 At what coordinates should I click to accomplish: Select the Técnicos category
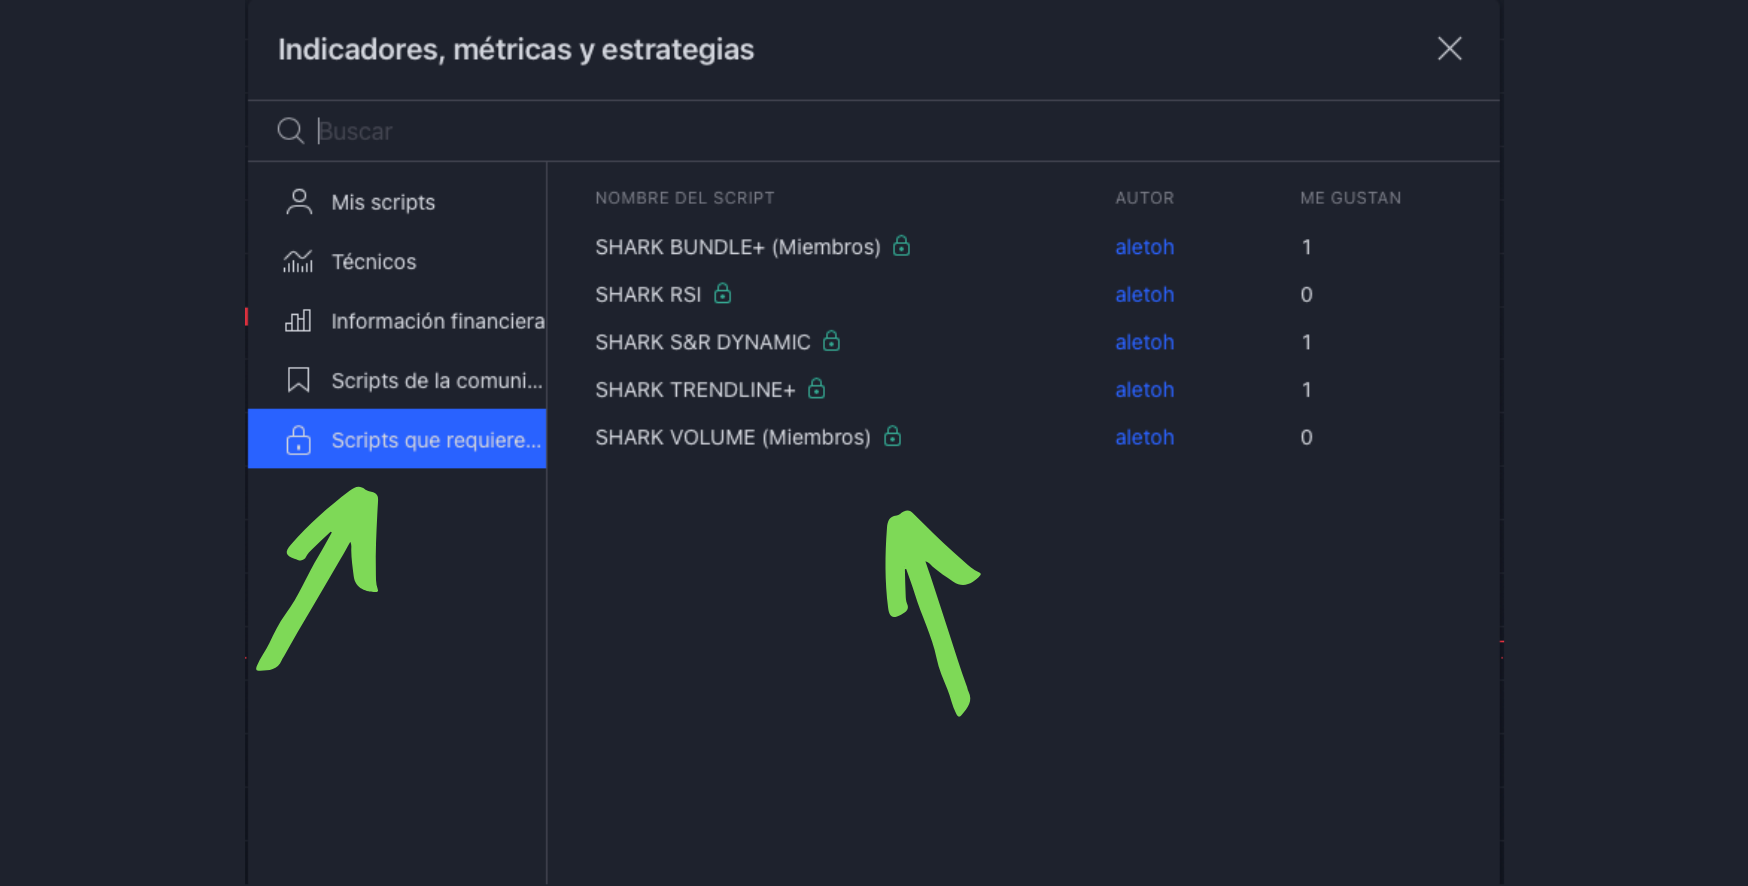click(x=373, y=262)
